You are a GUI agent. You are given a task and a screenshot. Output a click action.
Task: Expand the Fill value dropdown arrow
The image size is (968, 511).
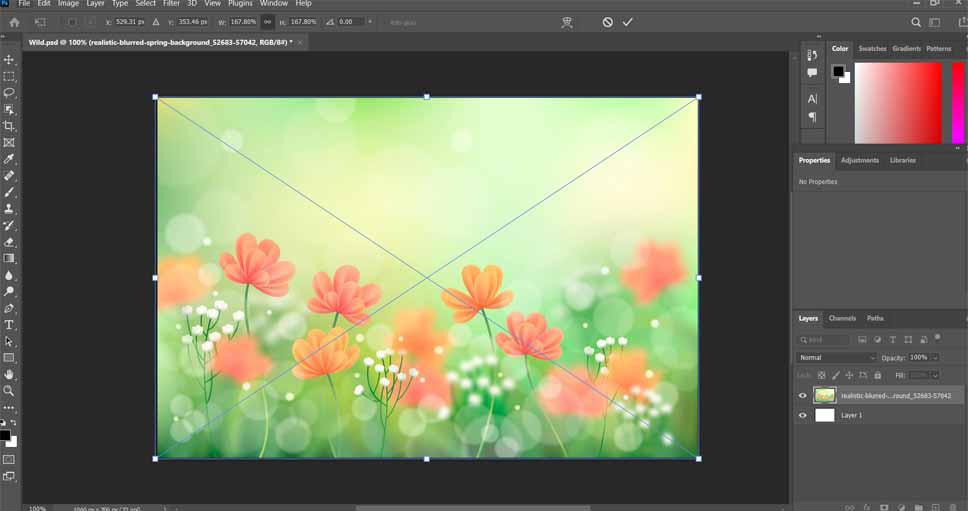935,375
